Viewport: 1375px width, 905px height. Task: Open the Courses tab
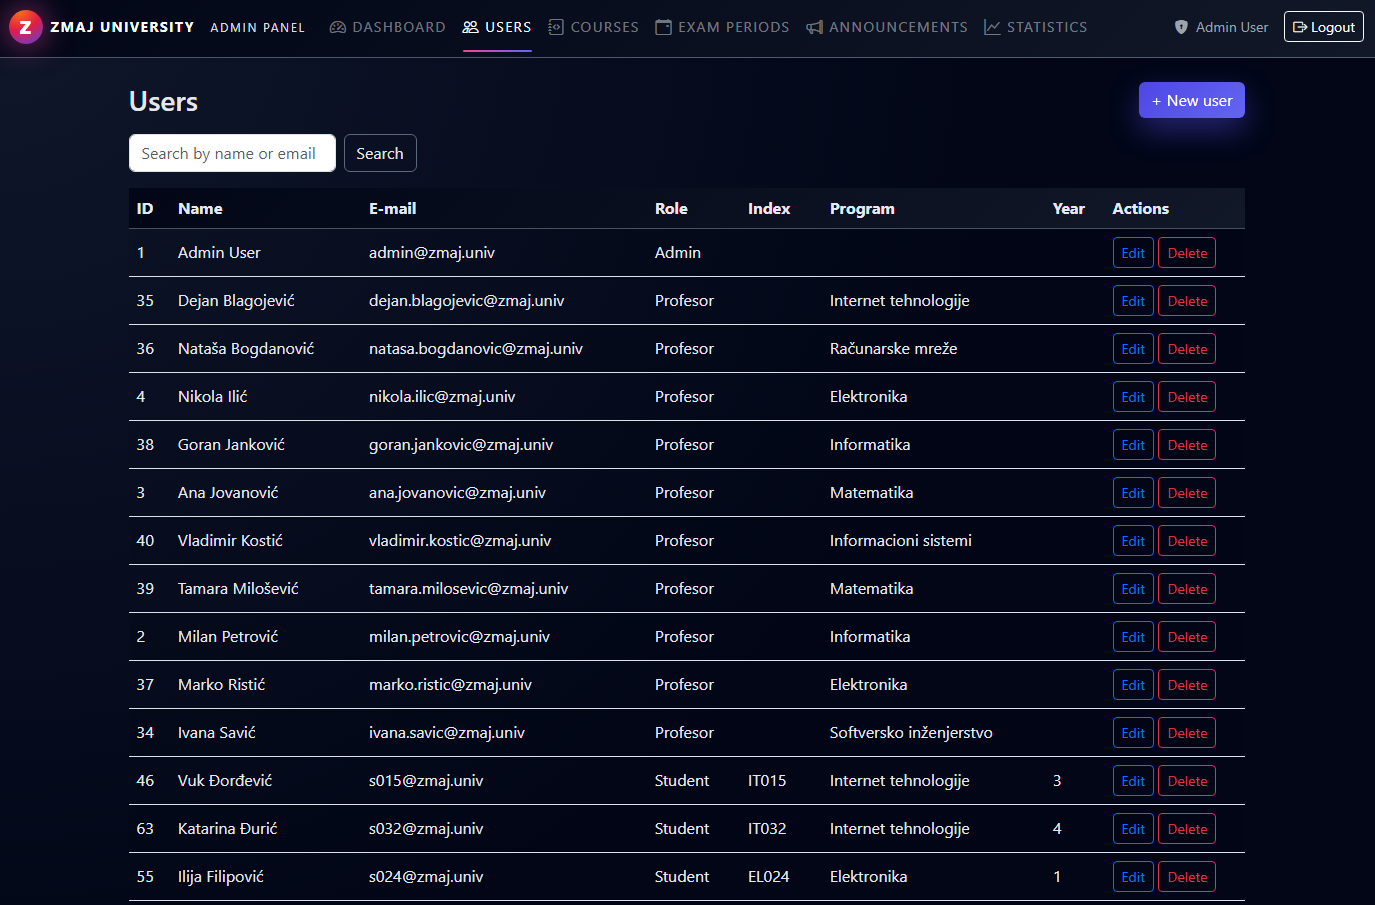coord(604,27)
